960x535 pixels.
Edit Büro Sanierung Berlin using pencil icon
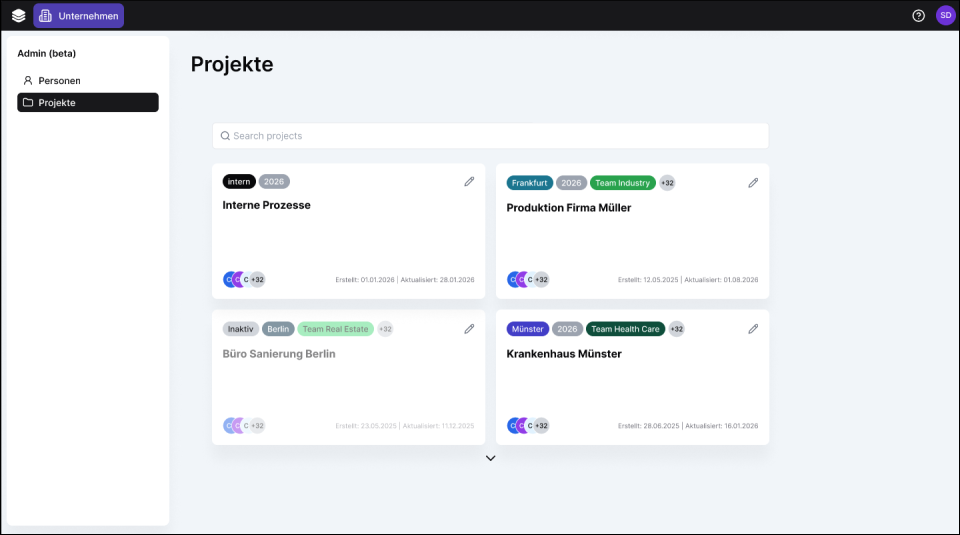pos(469,329)
